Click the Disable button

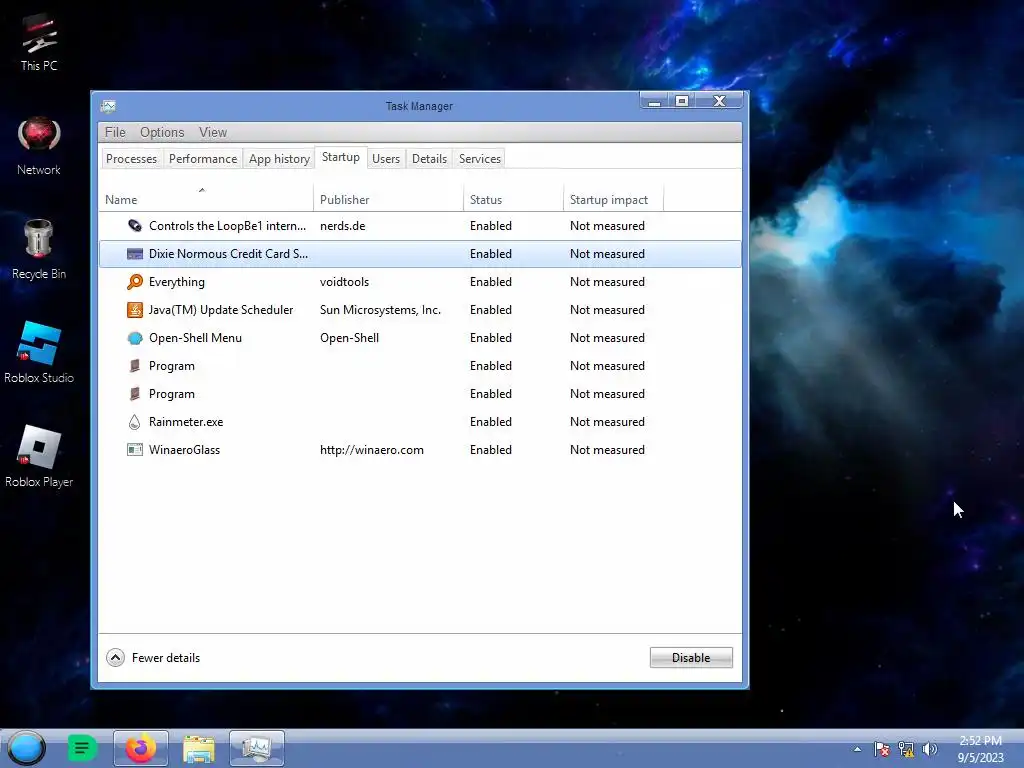[x=691, y=658]
